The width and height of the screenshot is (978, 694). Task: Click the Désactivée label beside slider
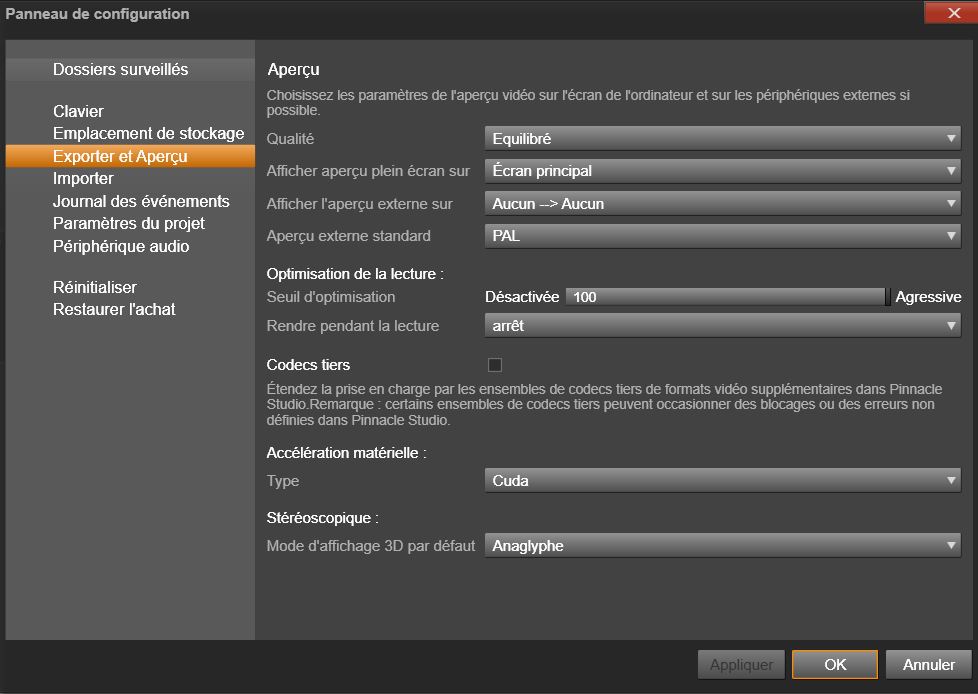(x=522, y=297)
